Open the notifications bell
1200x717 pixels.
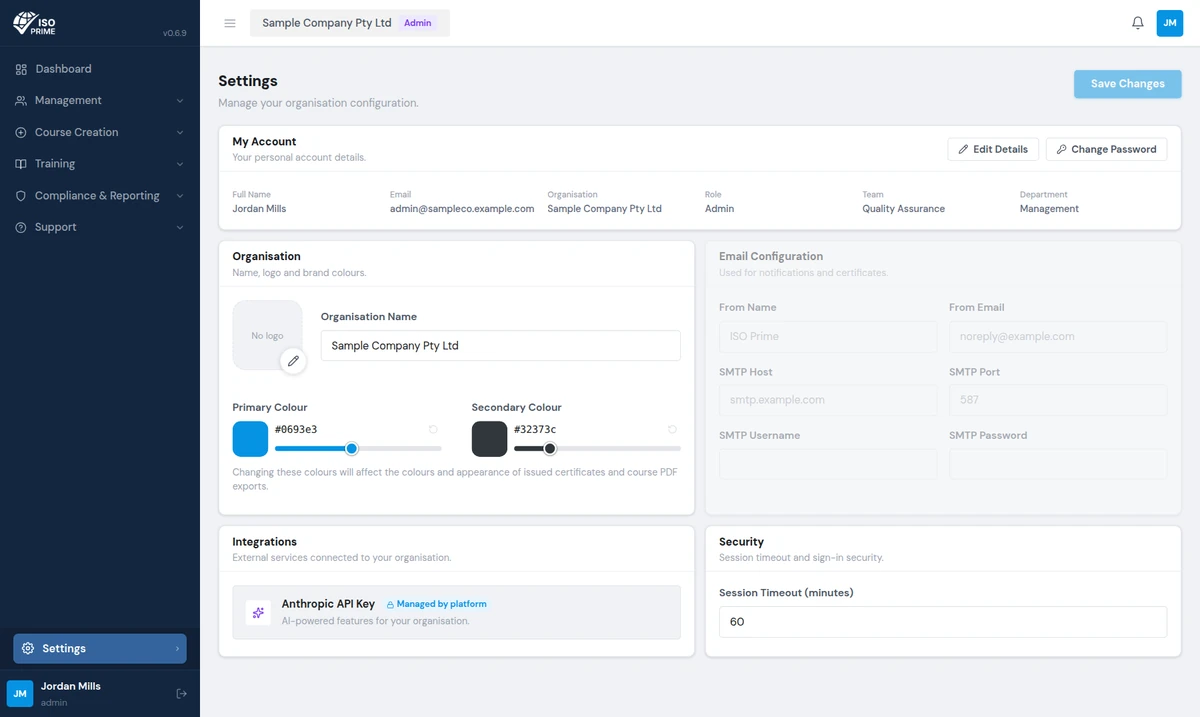1138,23
